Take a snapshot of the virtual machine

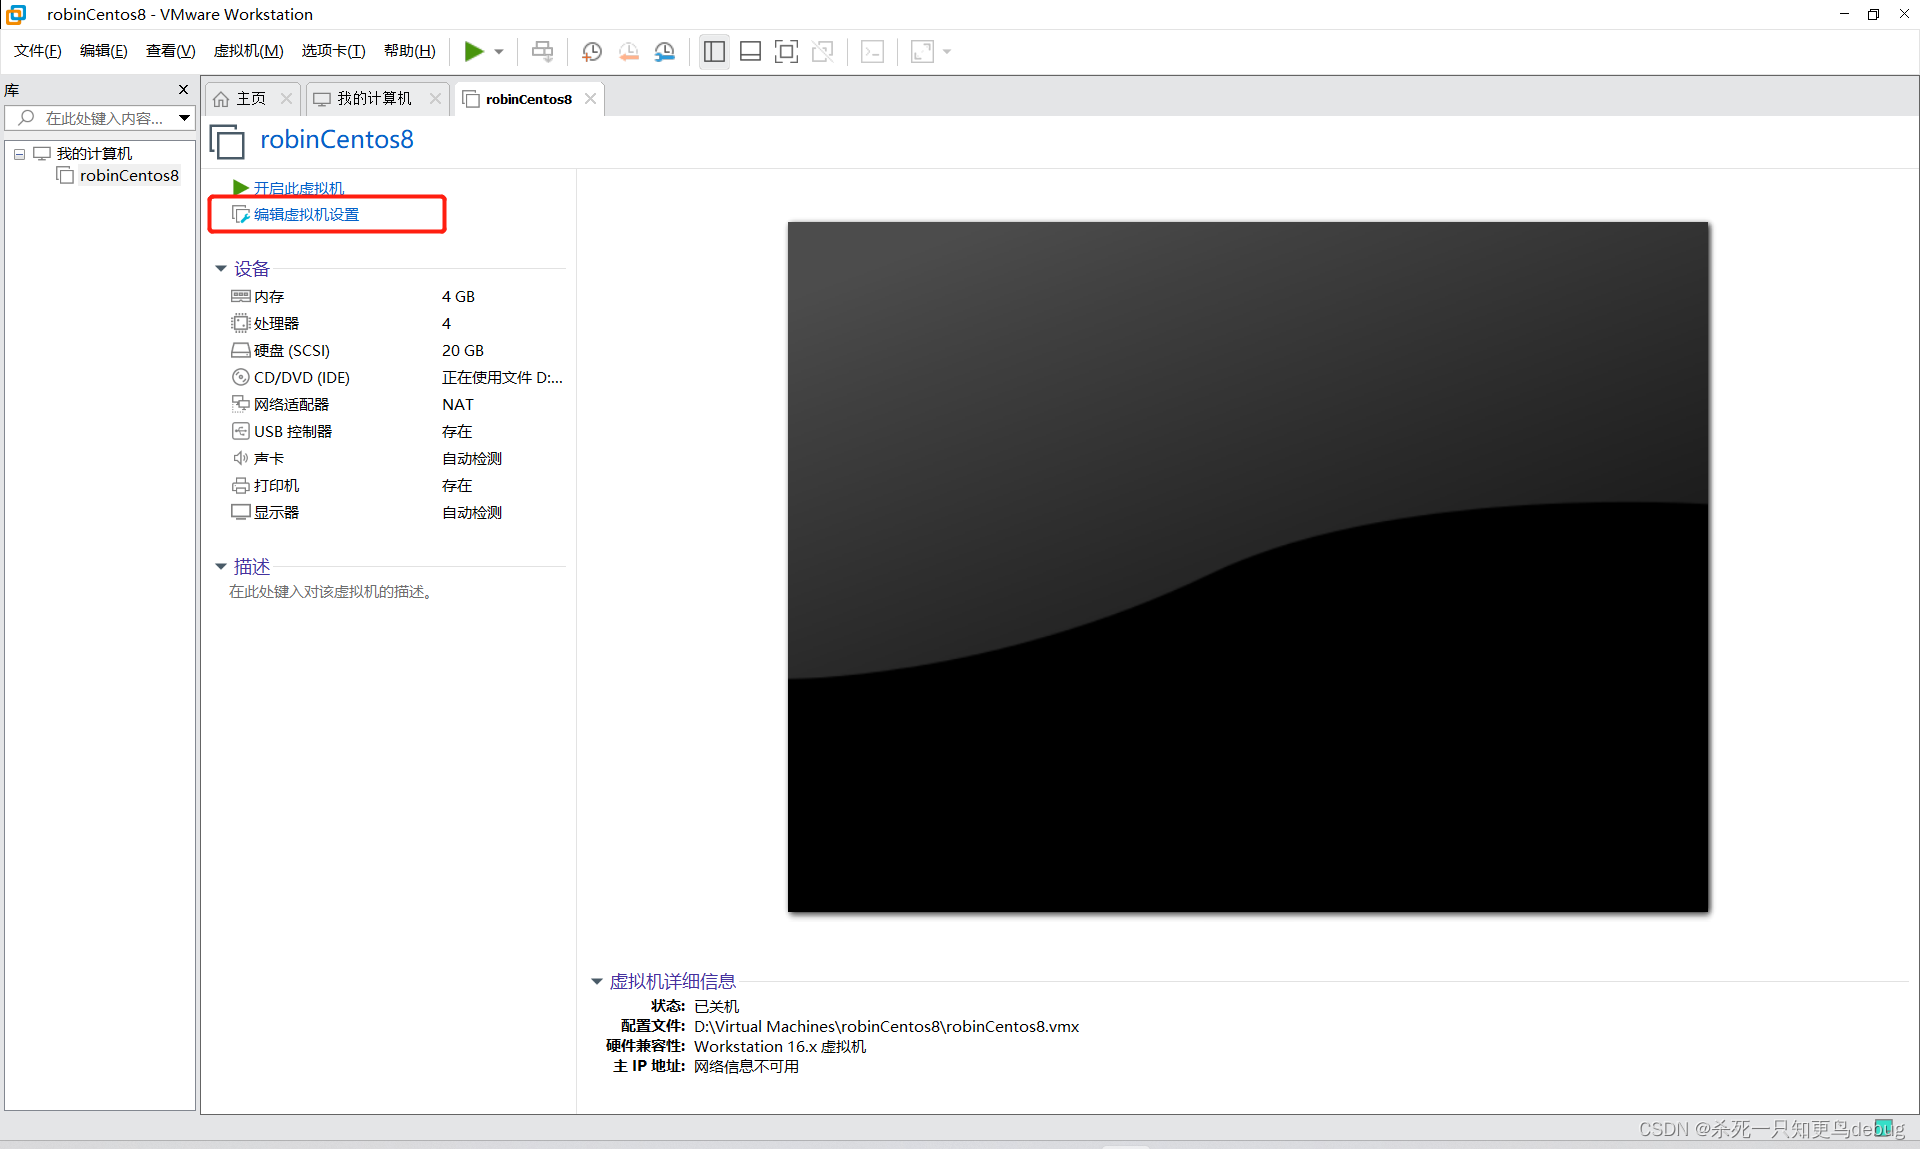tap(592, 51)
